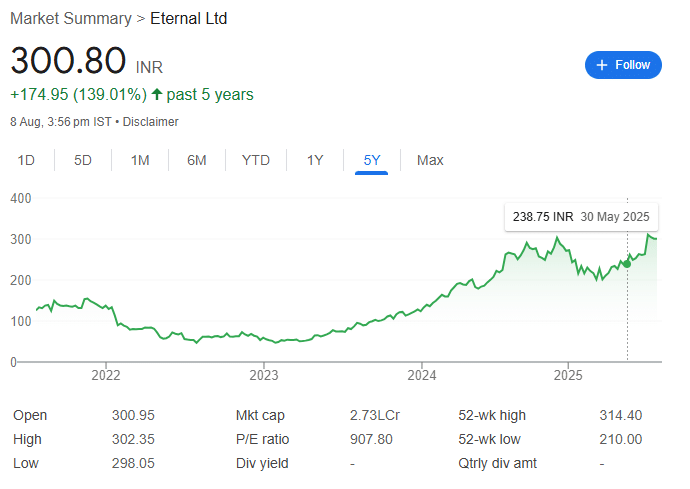Switch chart to 5D range
The height and width of the screenshot is (489, 690).
point(83,160)
